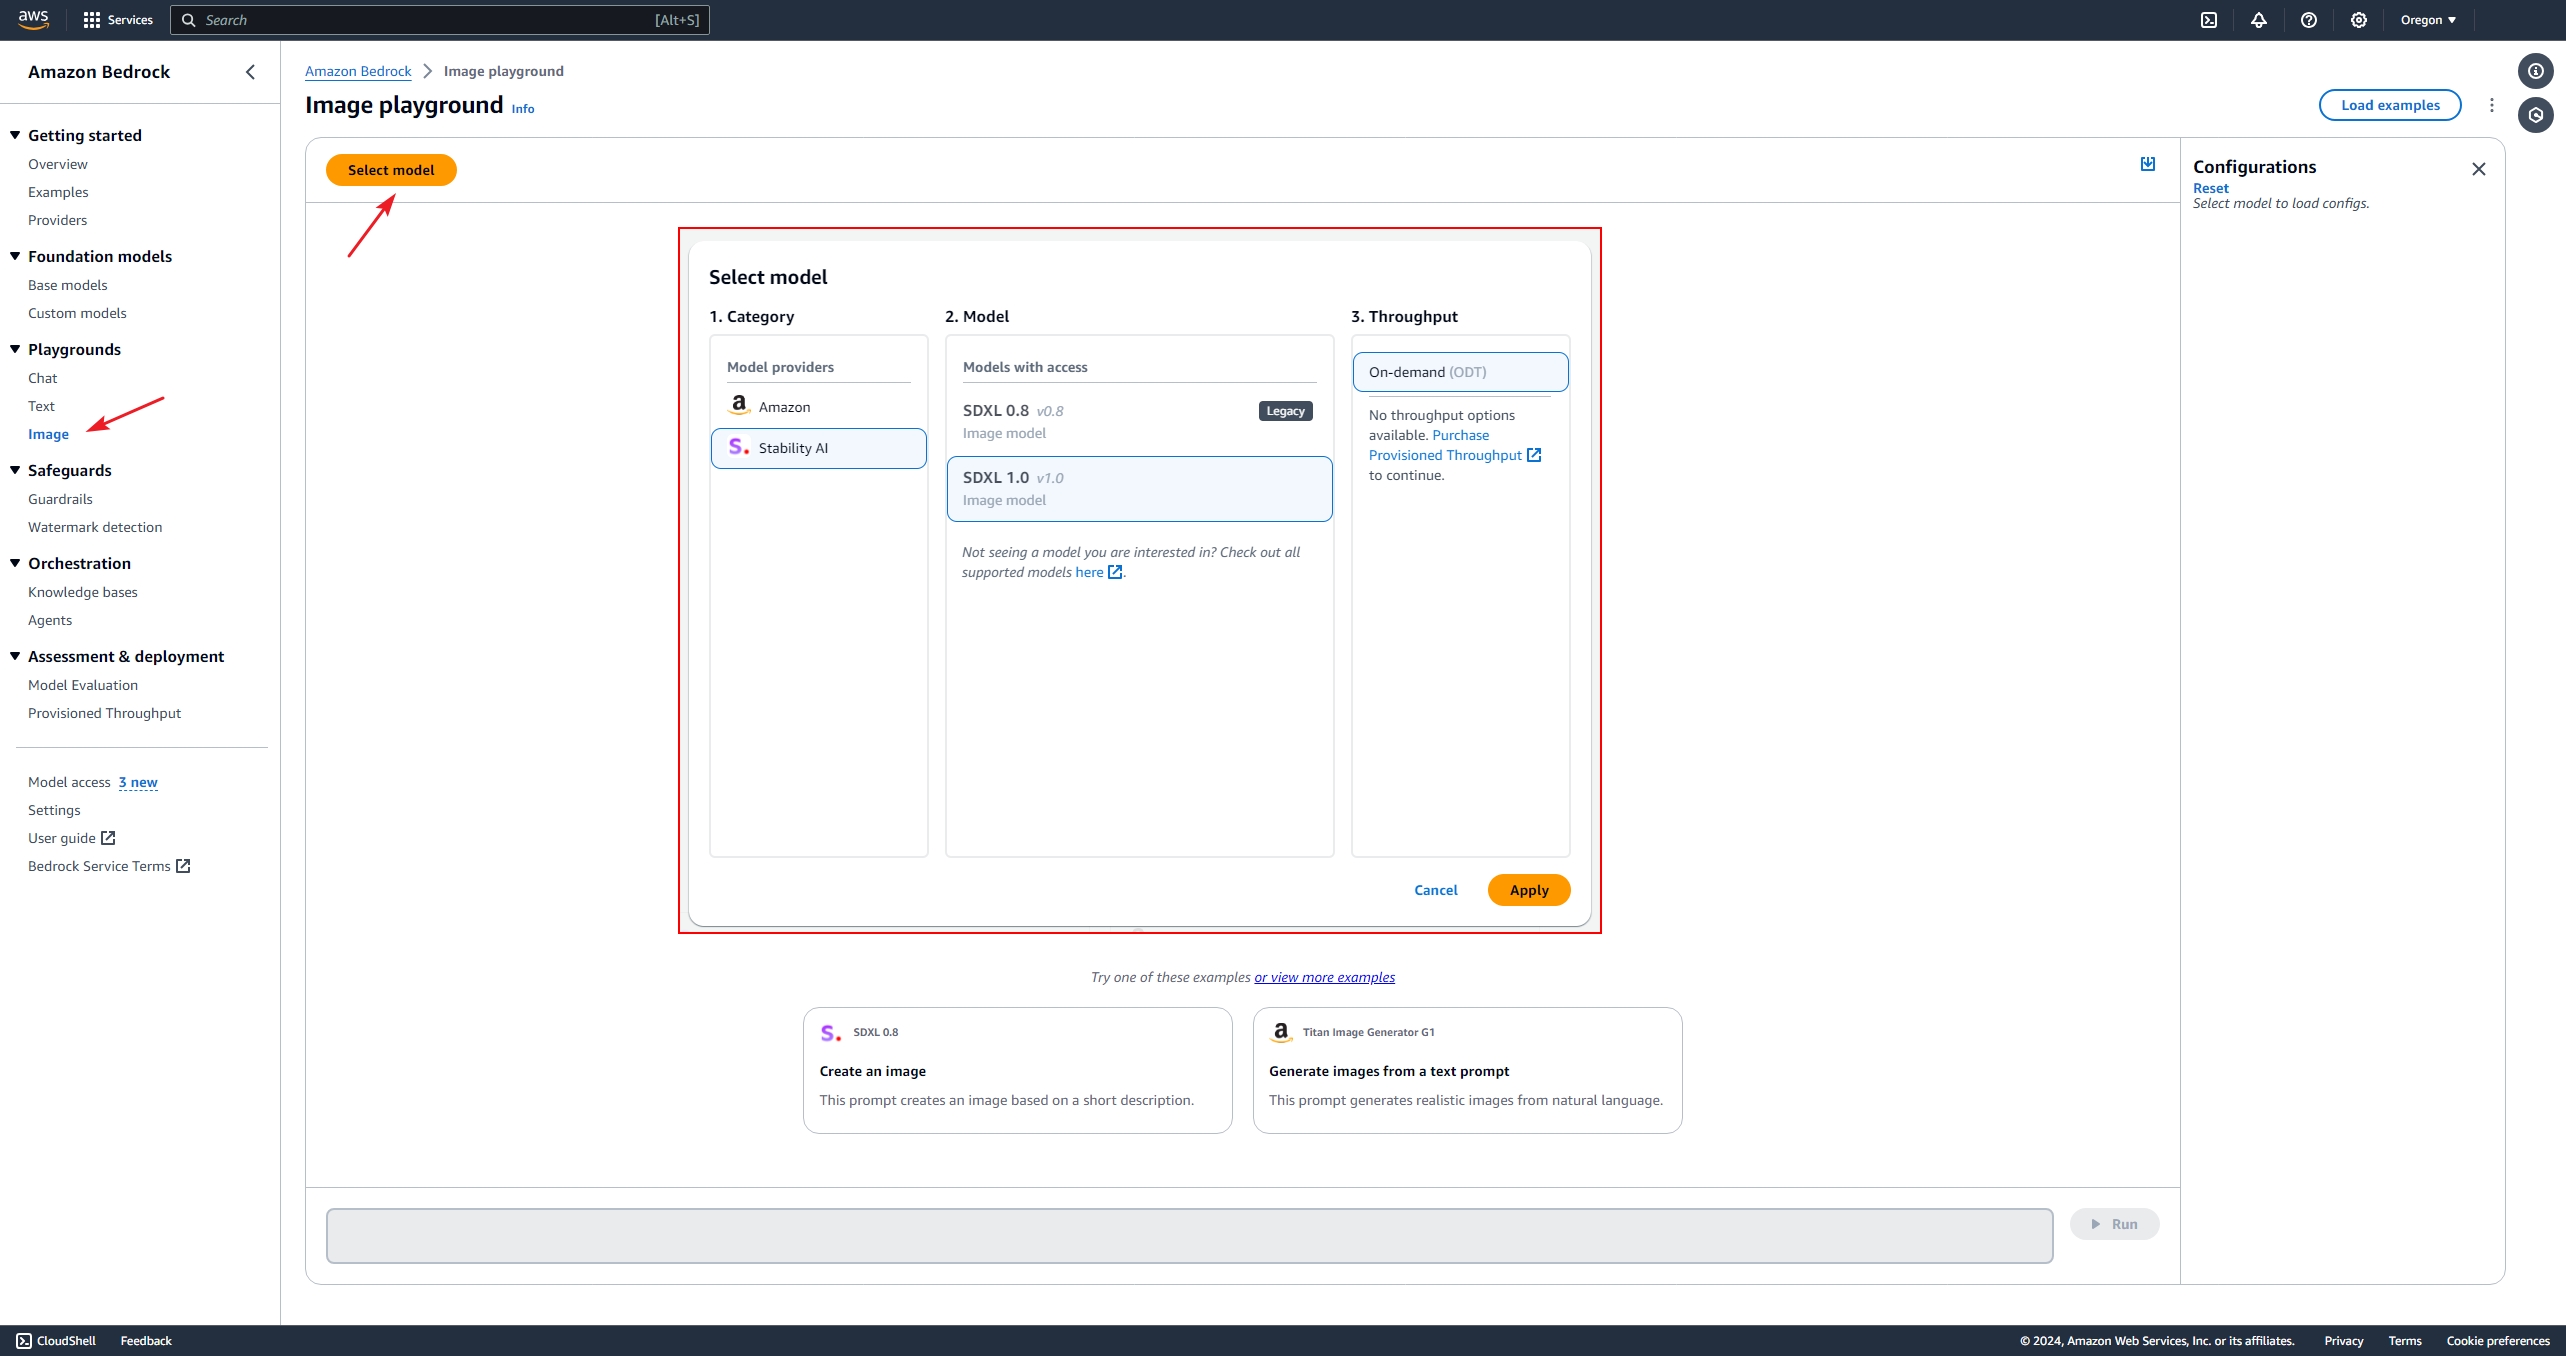Click the Load examples button
This screenshot has width=2566, height=1356.
[2390, 105]
